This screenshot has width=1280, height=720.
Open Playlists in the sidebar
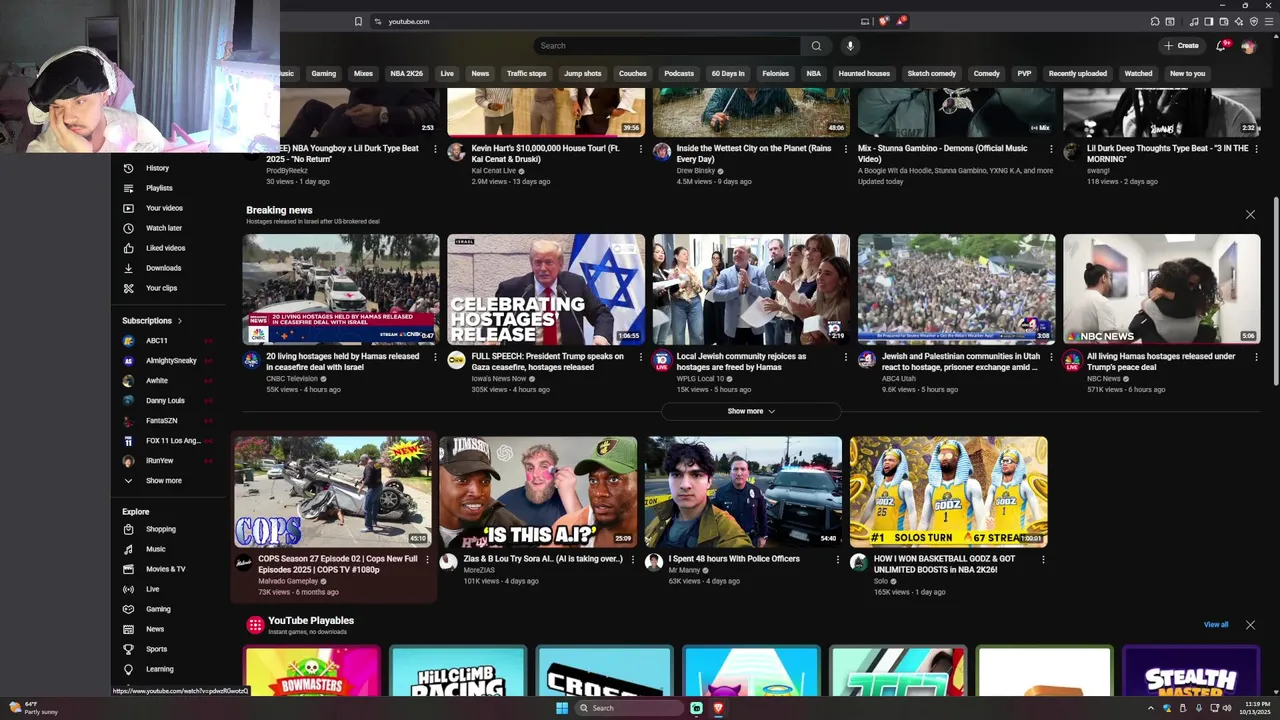tap(168, 188)
